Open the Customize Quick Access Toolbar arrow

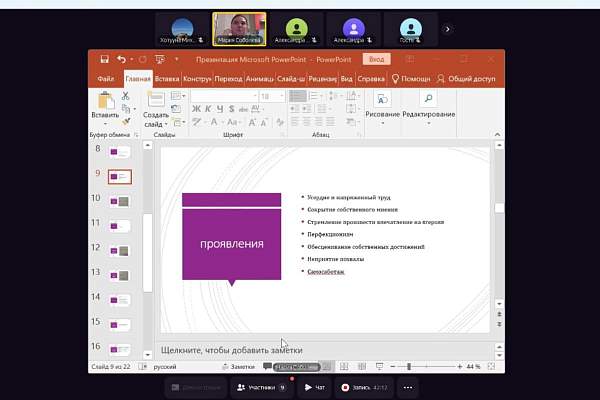176,59
